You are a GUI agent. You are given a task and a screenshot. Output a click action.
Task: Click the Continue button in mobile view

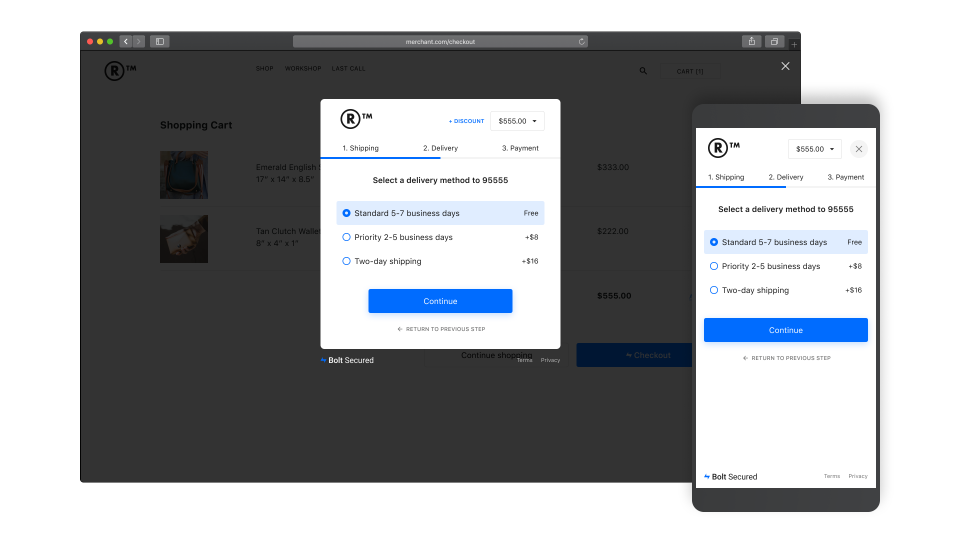(x=786, y=330)
